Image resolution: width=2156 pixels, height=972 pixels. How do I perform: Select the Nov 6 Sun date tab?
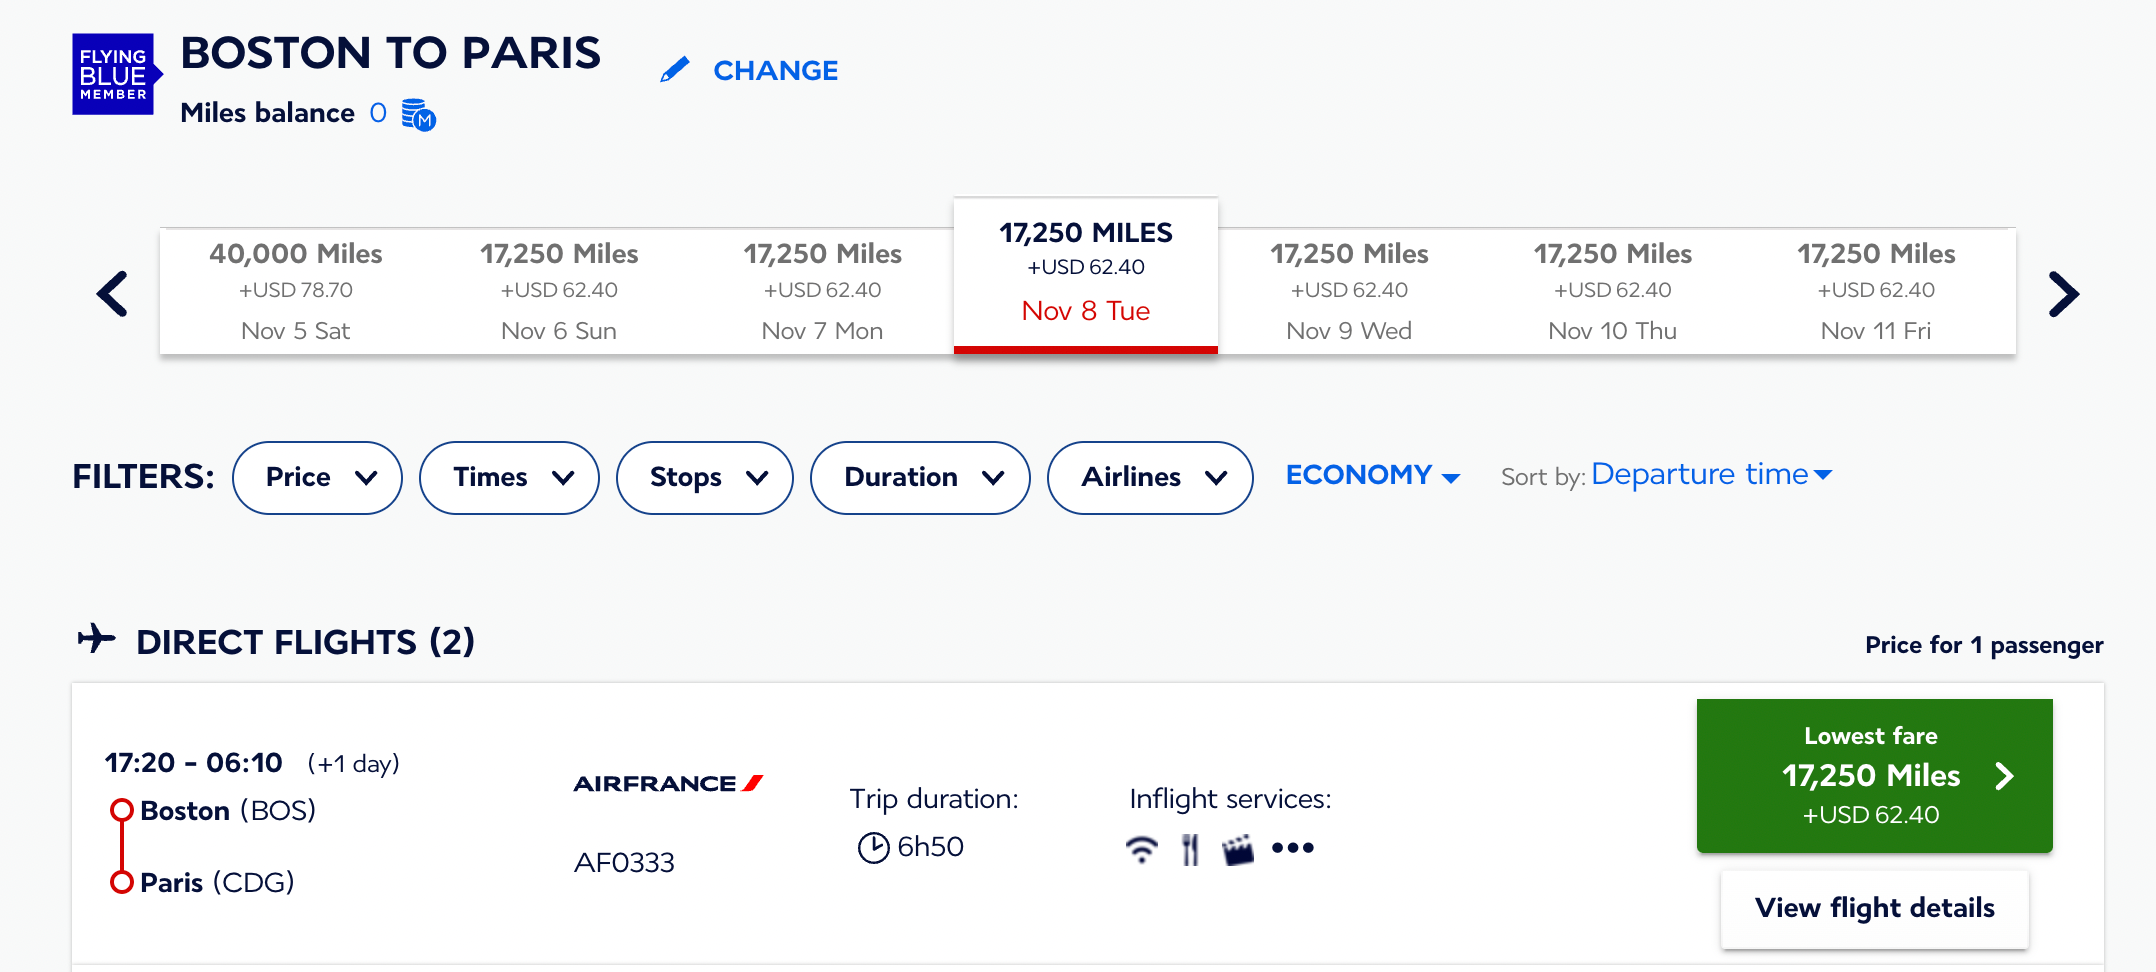click(x=559, y=291)
